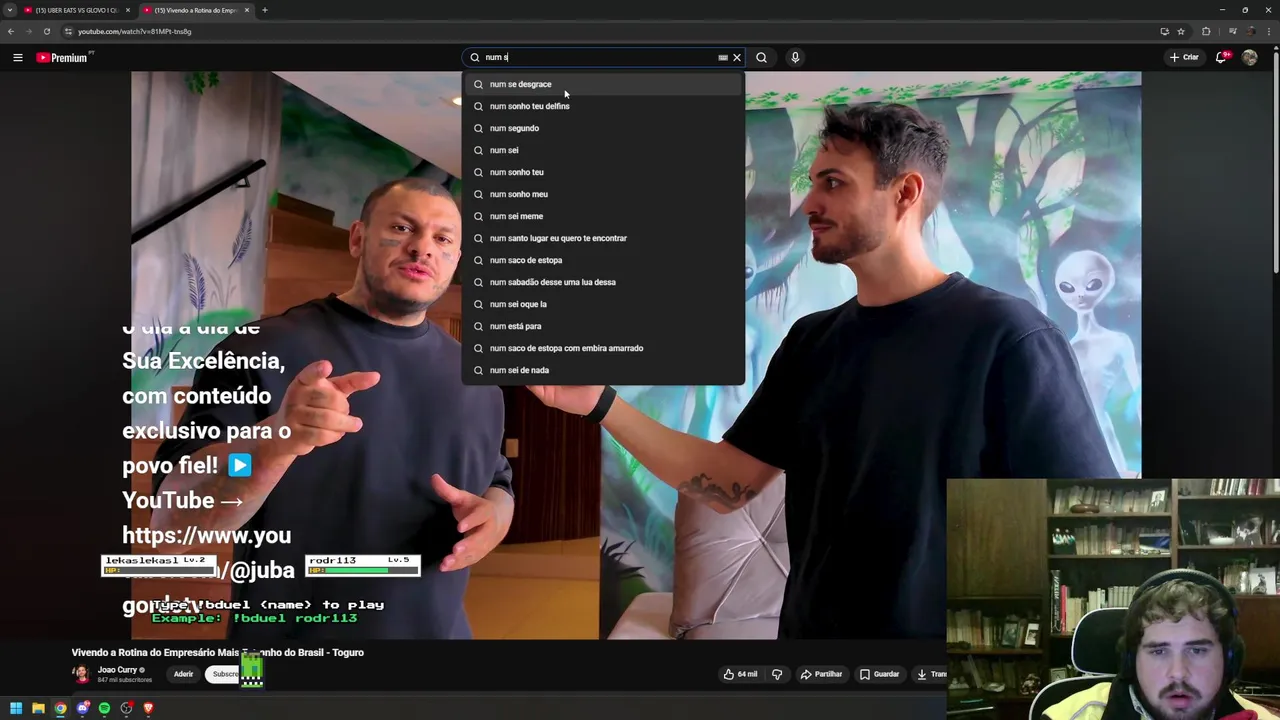Open the browser three-dot menu
This screenshot has height=720, width=1280.
coord(1268,31)
